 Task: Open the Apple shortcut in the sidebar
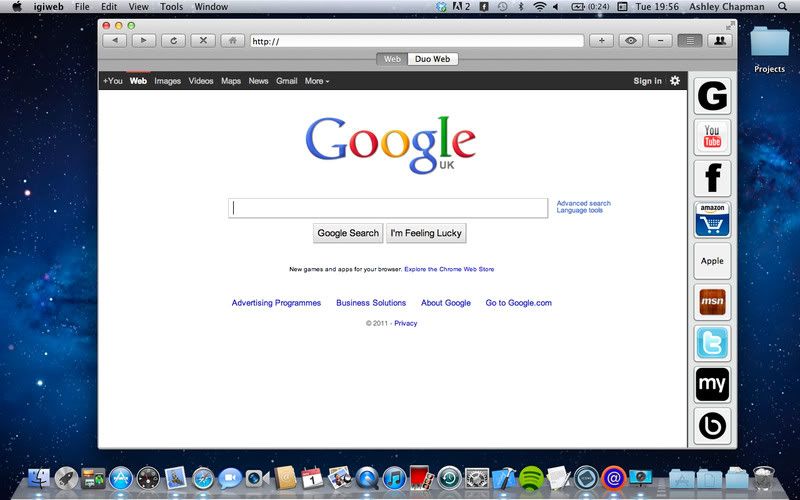point(712,261)
